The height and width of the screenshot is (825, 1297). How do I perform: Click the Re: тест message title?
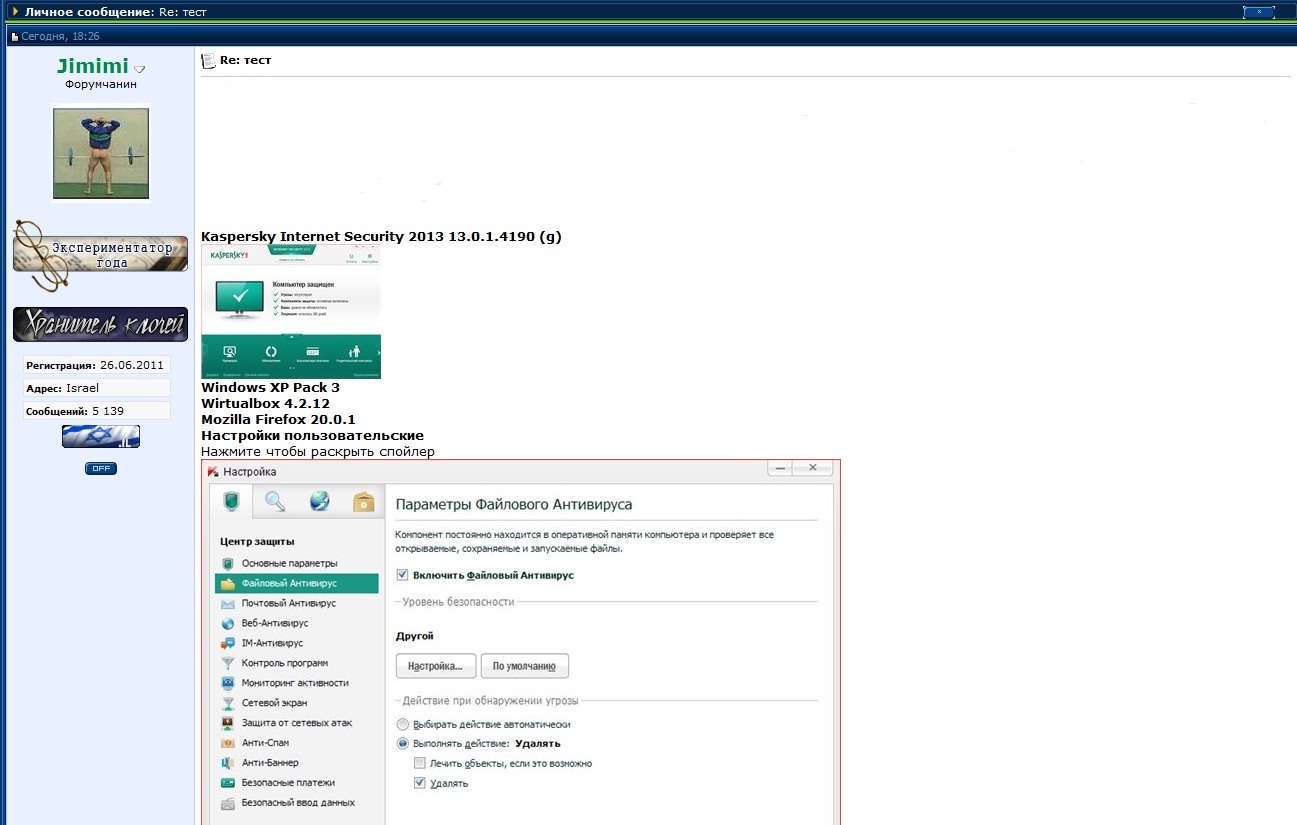245,61
